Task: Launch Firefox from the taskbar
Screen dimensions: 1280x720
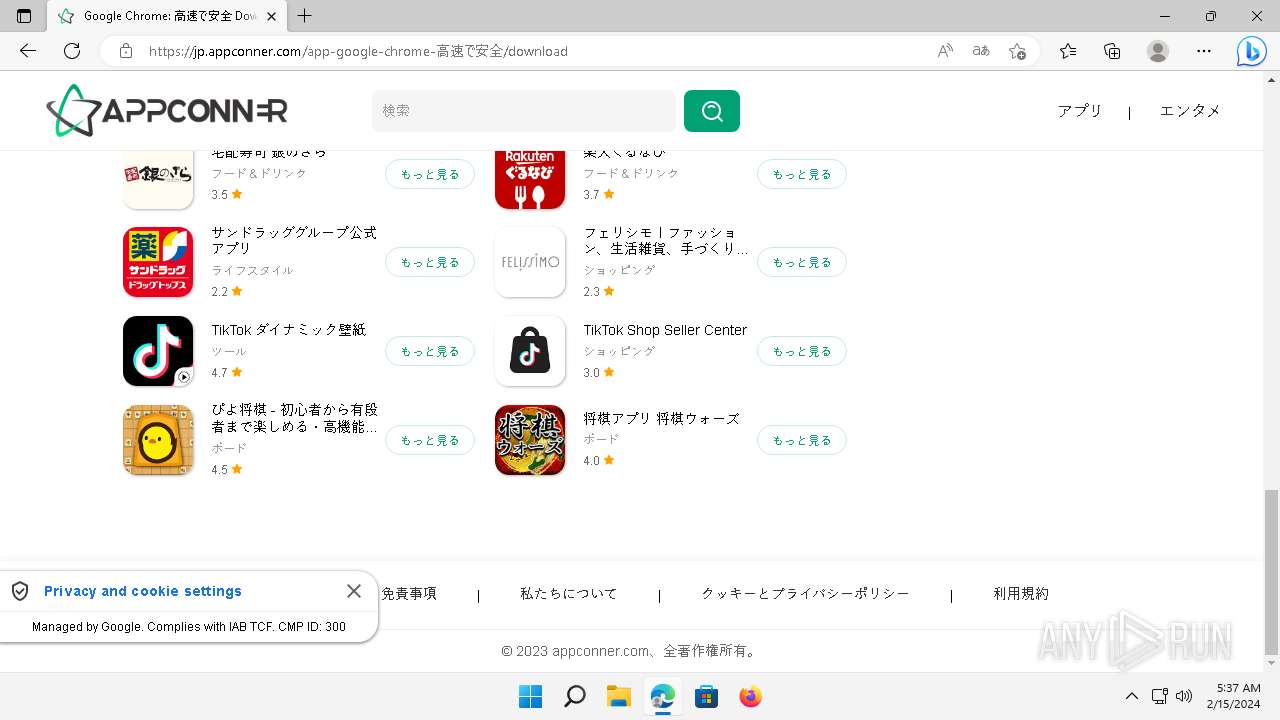Action: click(751, 696)
